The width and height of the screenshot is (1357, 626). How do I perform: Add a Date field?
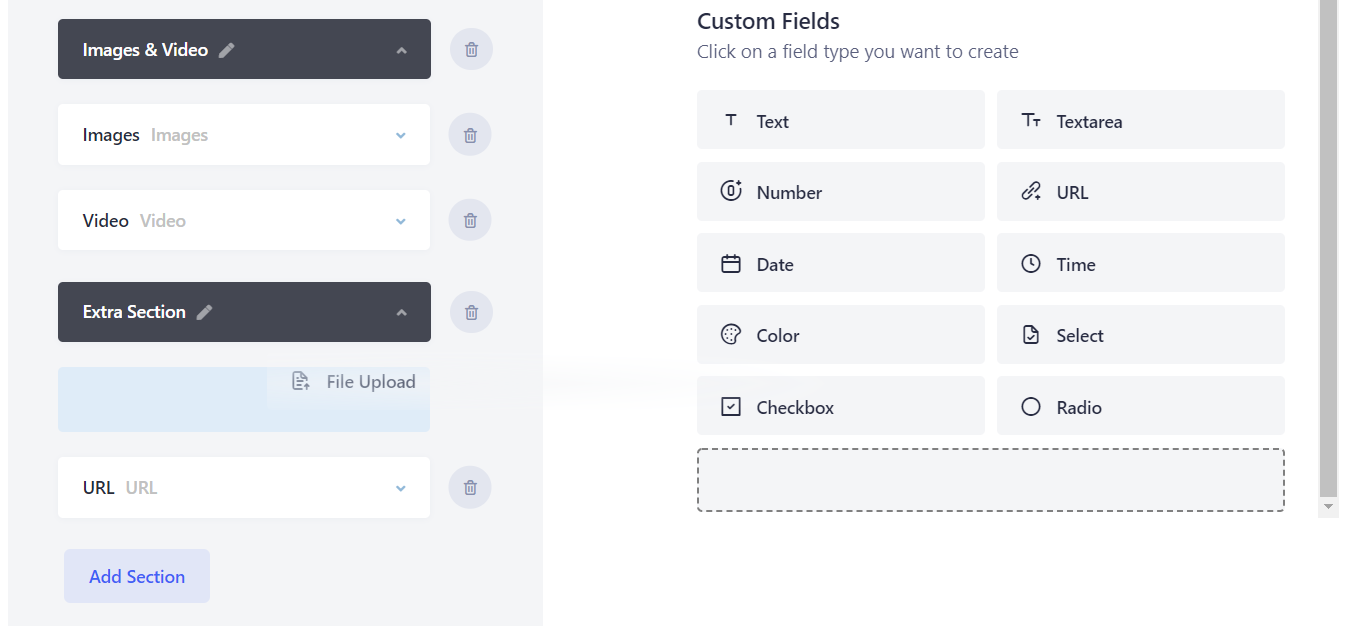840,262
